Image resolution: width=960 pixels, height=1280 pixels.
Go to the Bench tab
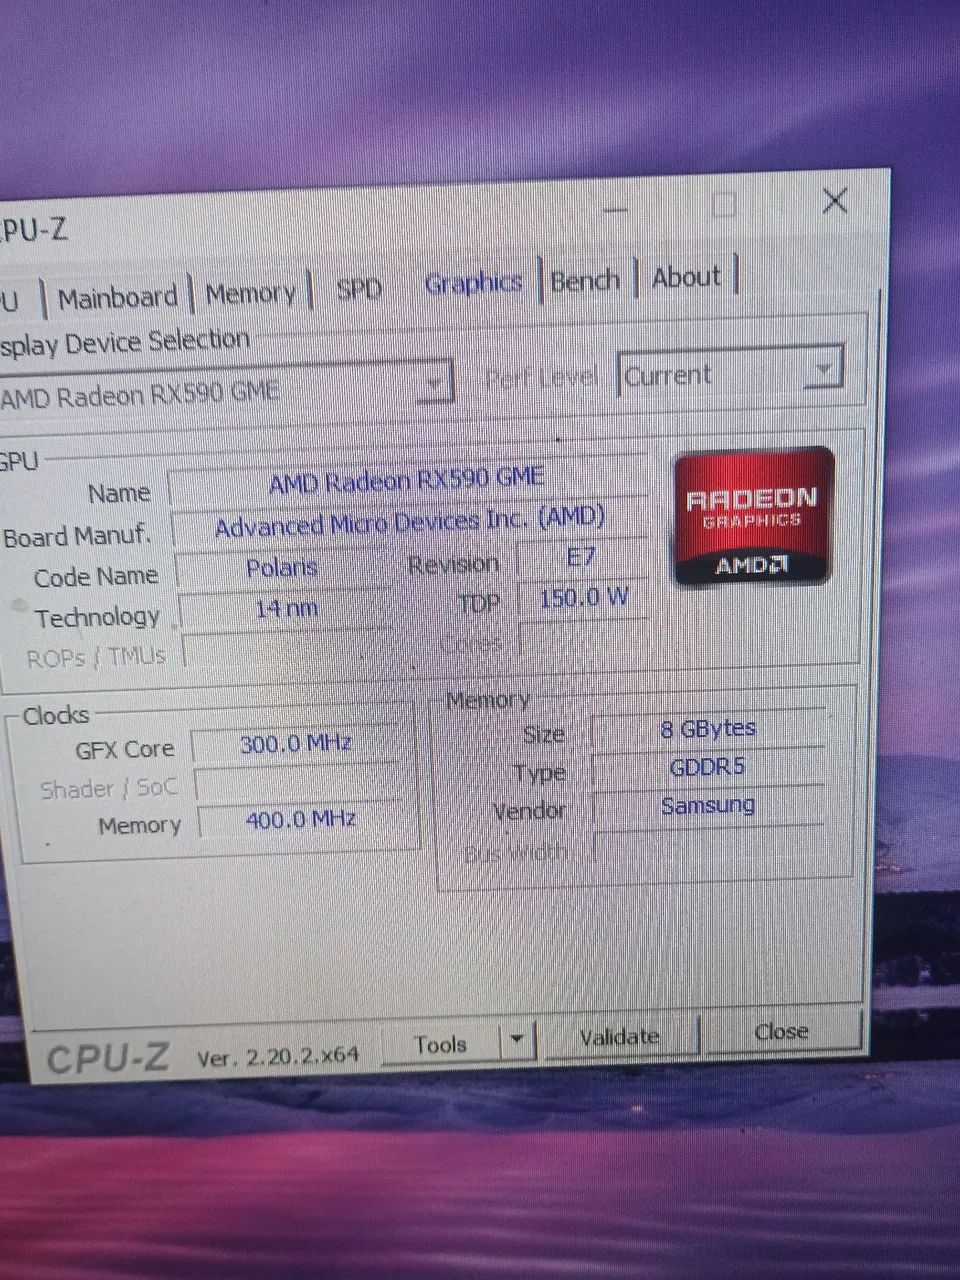[586, 280]
